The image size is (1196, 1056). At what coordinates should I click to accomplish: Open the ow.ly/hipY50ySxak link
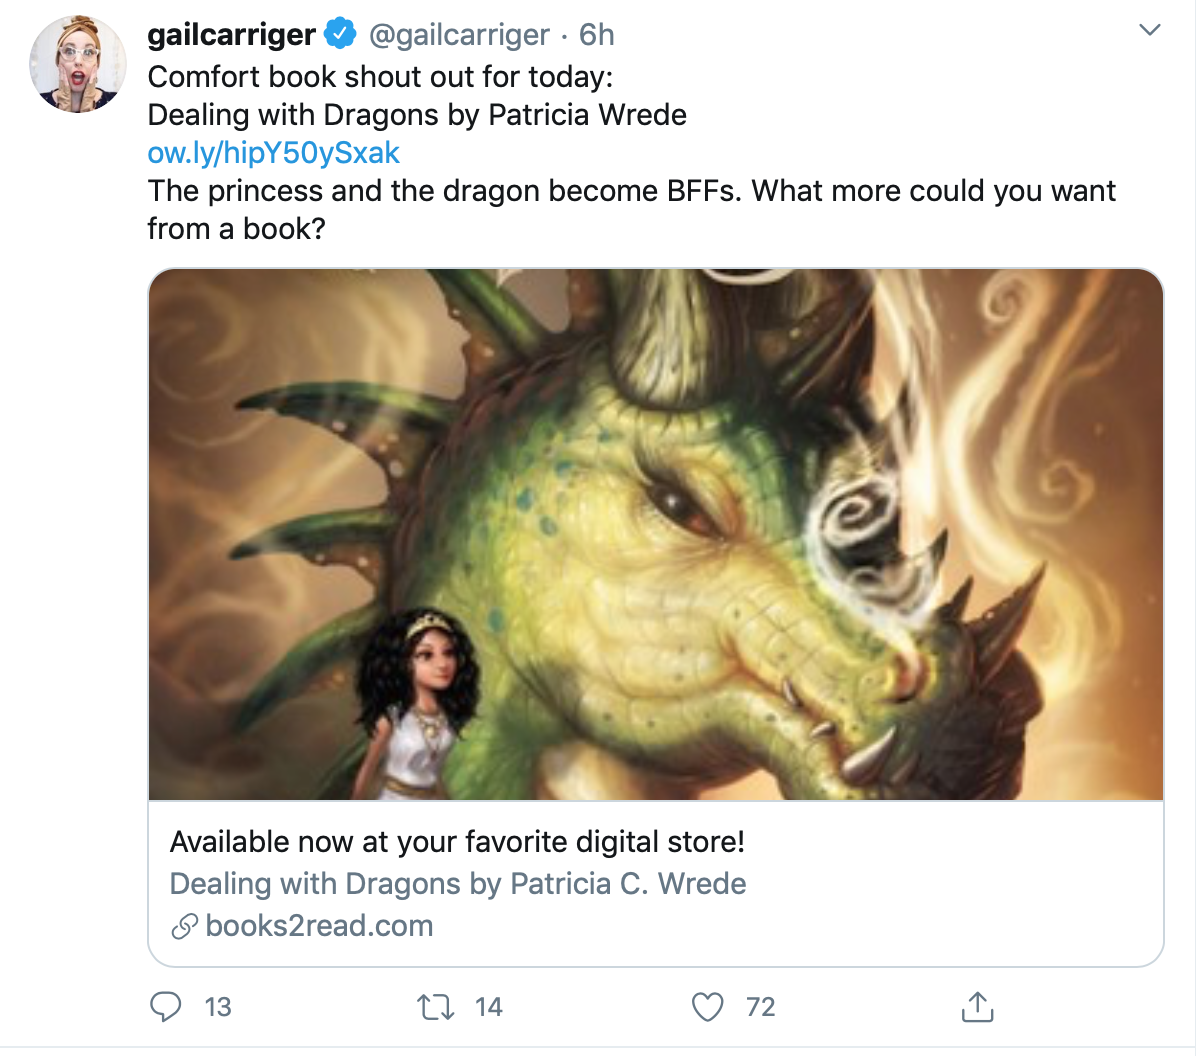pos(273,153)
